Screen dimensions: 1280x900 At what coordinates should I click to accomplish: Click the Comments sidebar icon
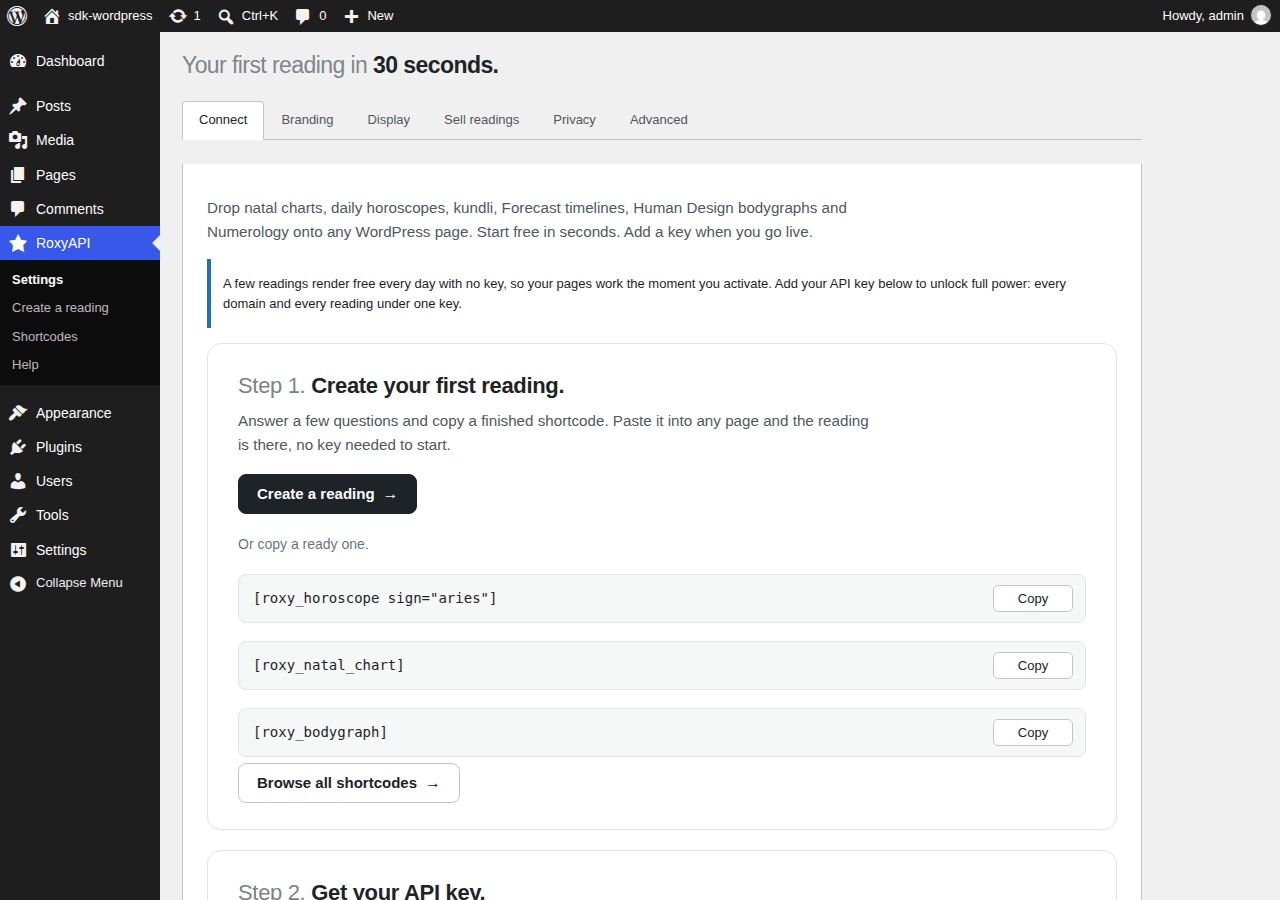click(18, 209)
